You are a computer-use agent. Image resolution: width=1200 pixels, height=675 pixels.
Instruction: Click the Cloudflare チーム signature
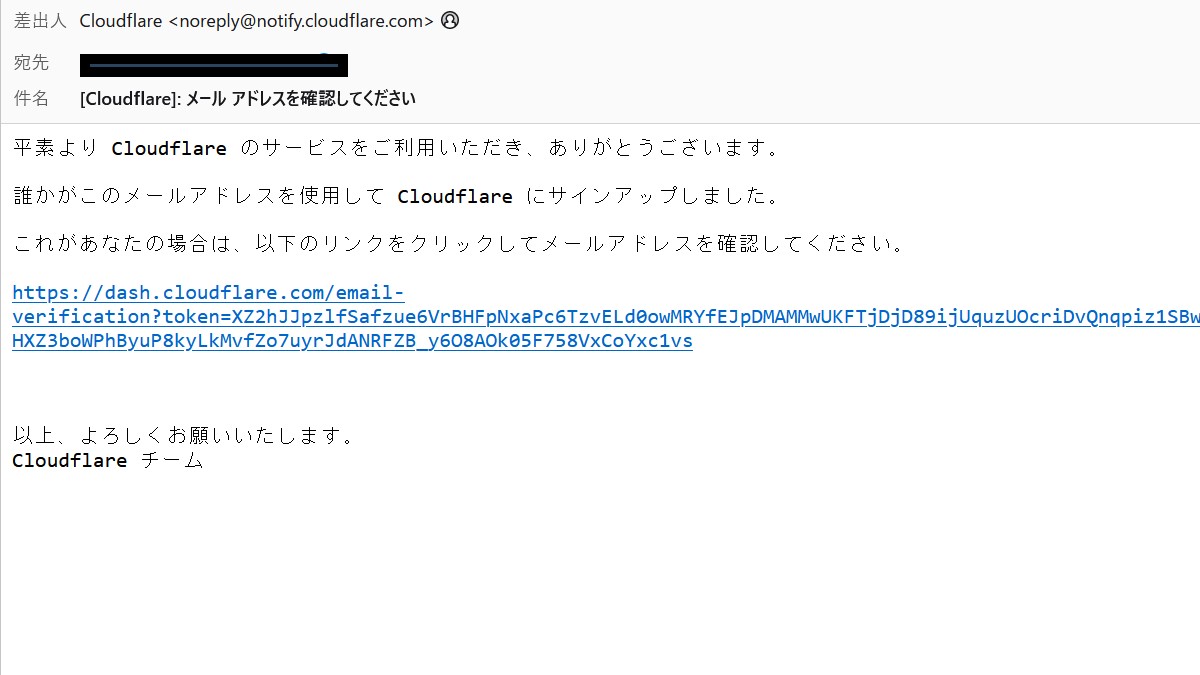(108, 461)
